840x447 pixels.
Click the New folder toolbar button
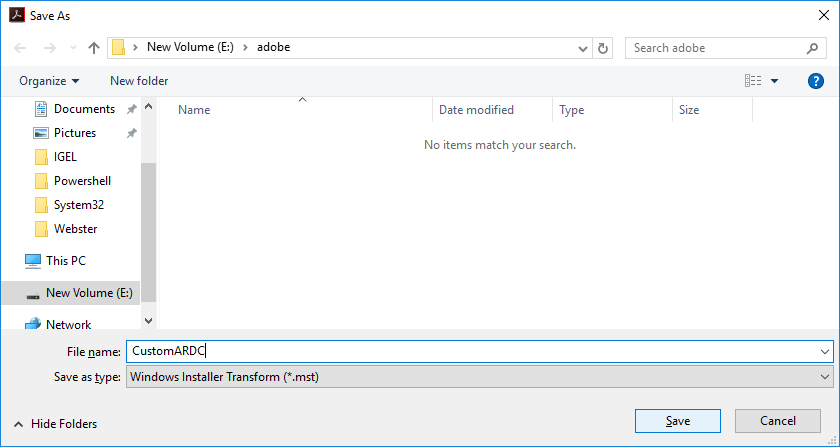(x=139, y=81)
